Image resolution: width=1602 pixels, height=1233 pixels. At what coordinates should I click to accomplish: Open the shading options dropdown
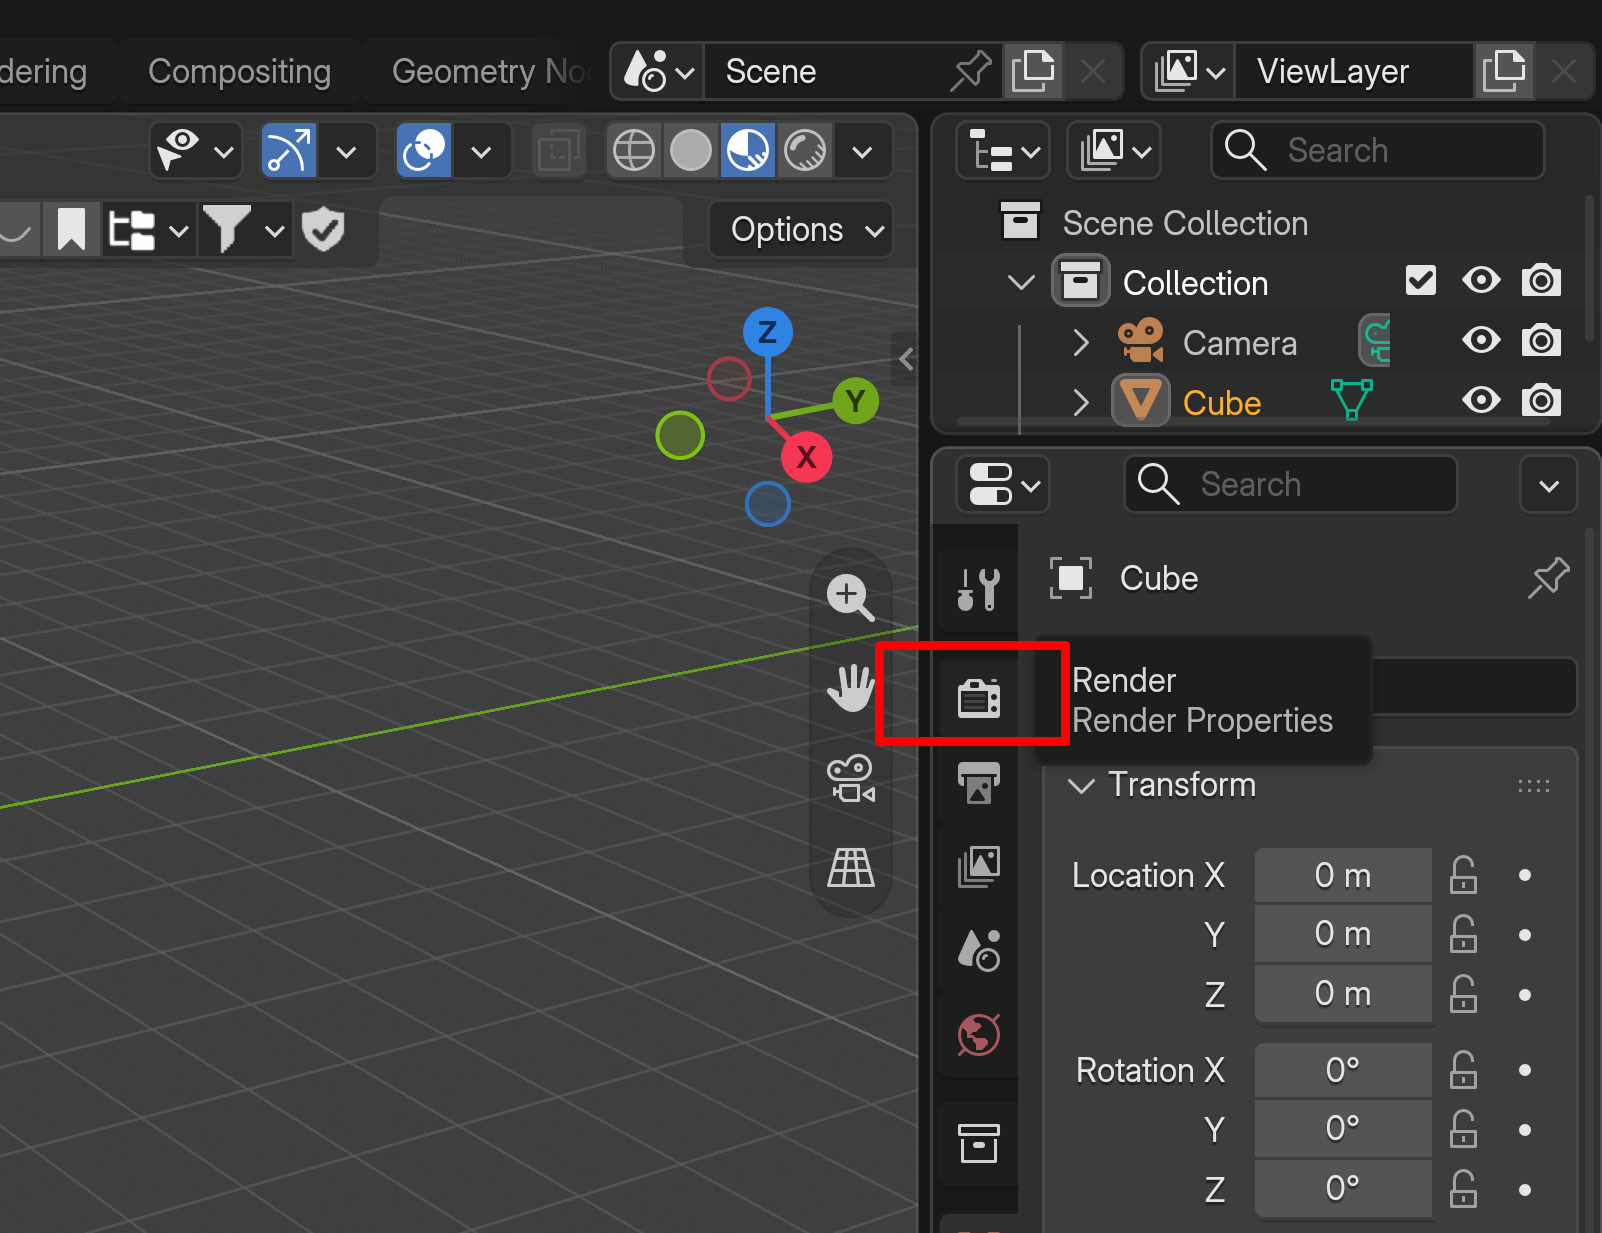click(862, 151)
